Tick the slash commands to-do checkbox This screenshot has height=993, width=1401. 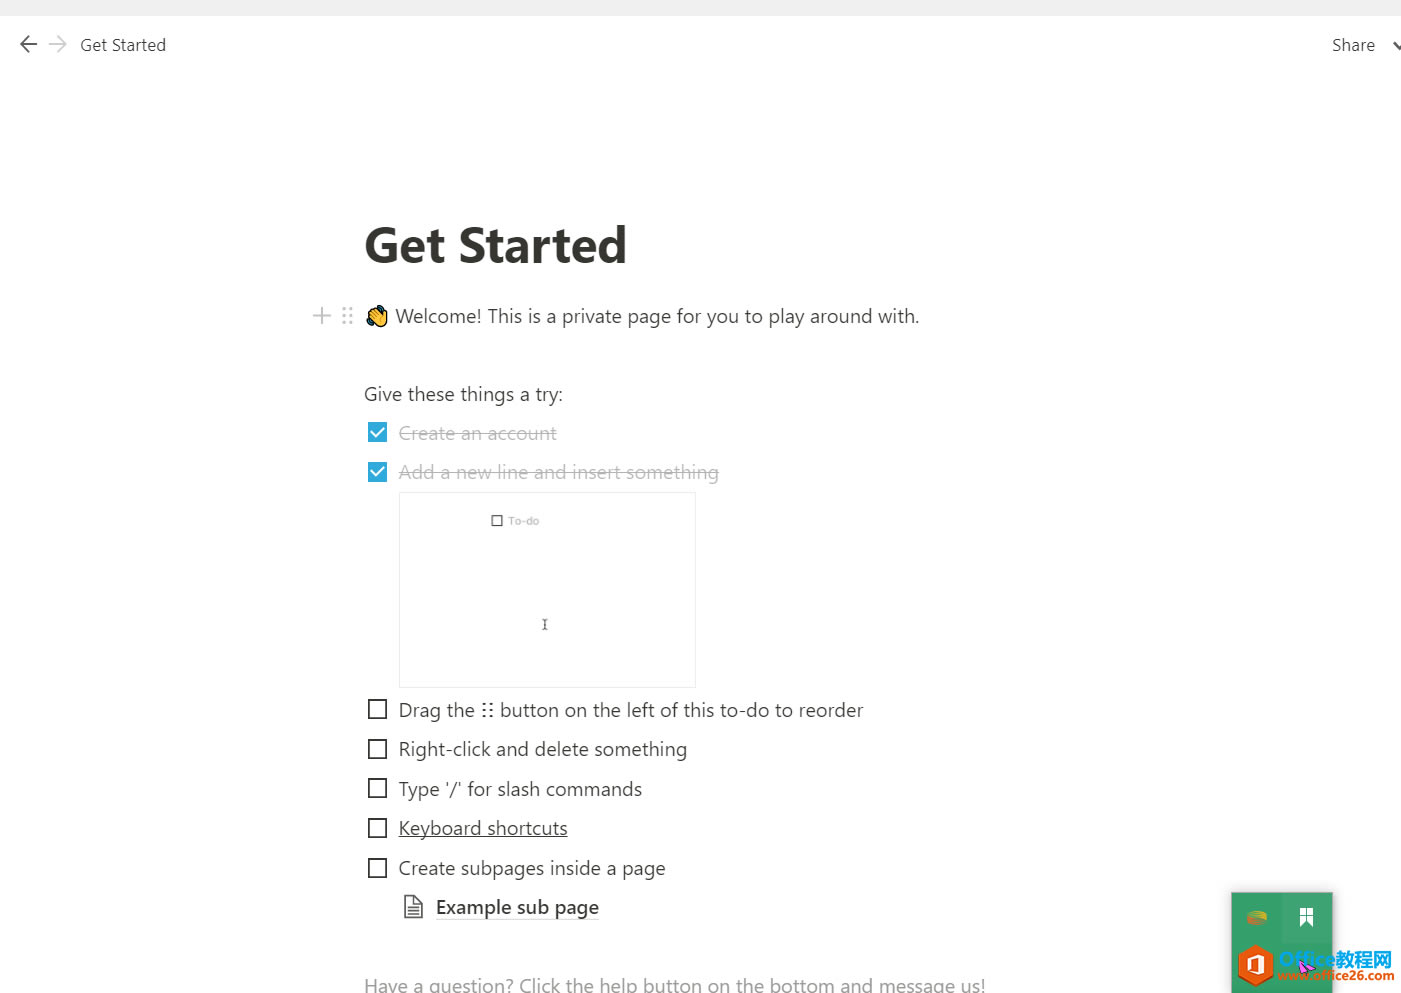click(x=377, y=789)
